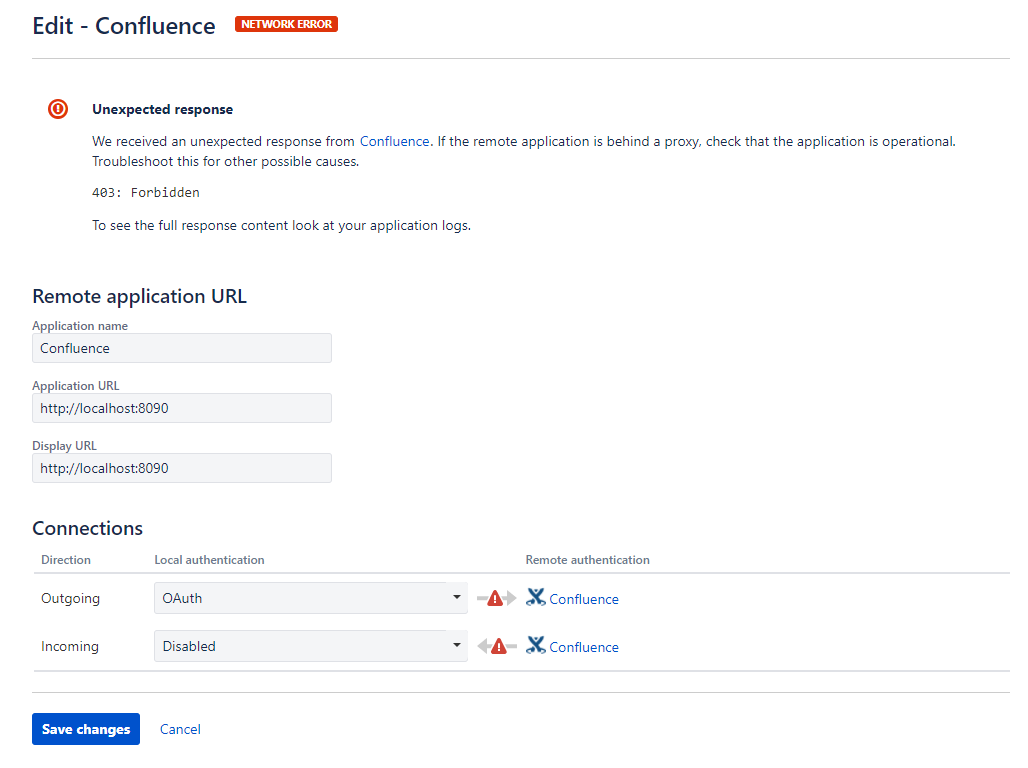Focus the Application URL field
This screenshot has width=1028, height=768.
(182, 408)
